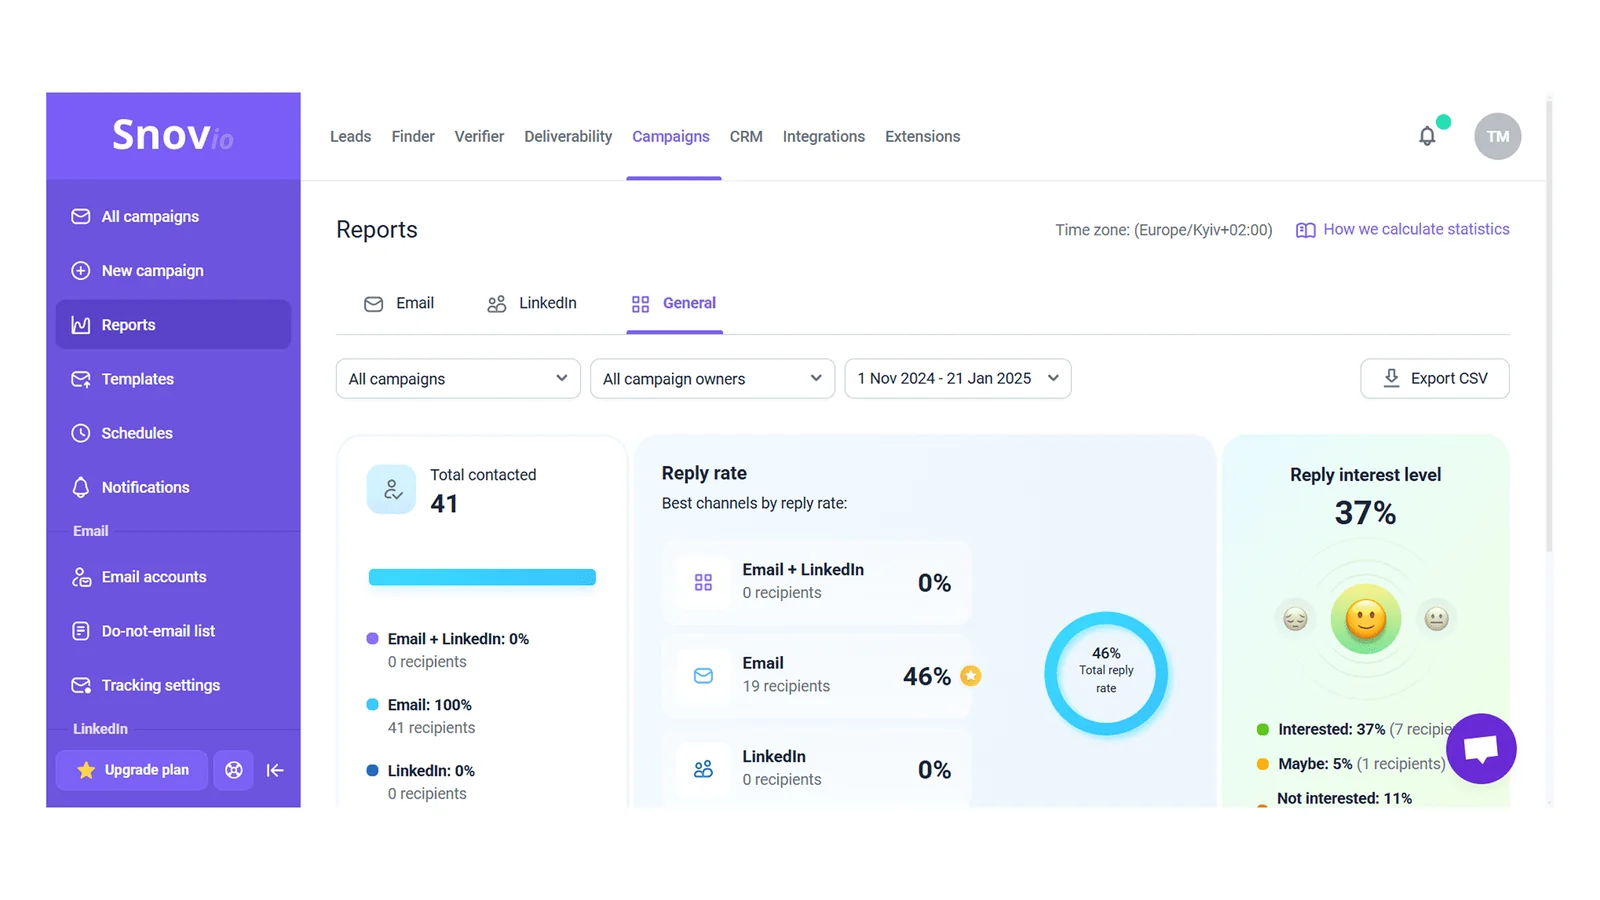Open Leads in top navigation
Image resolution: width=1600 pixels, height=900 pixels.
coord(350,136)
